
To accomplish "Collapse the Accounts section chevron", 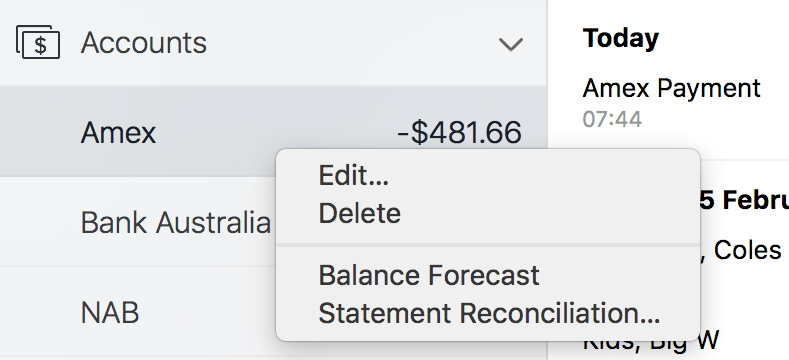I will [511, 45].
